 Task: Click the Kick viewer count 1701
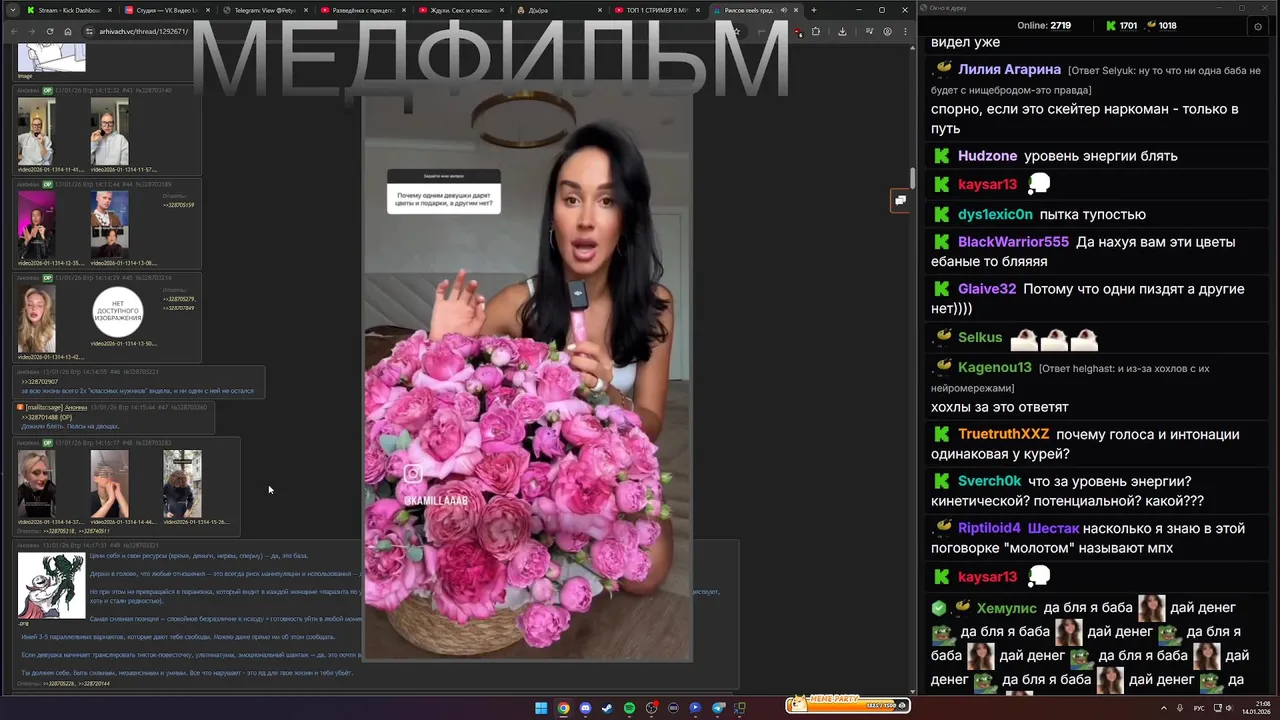tap(1120, 26)
